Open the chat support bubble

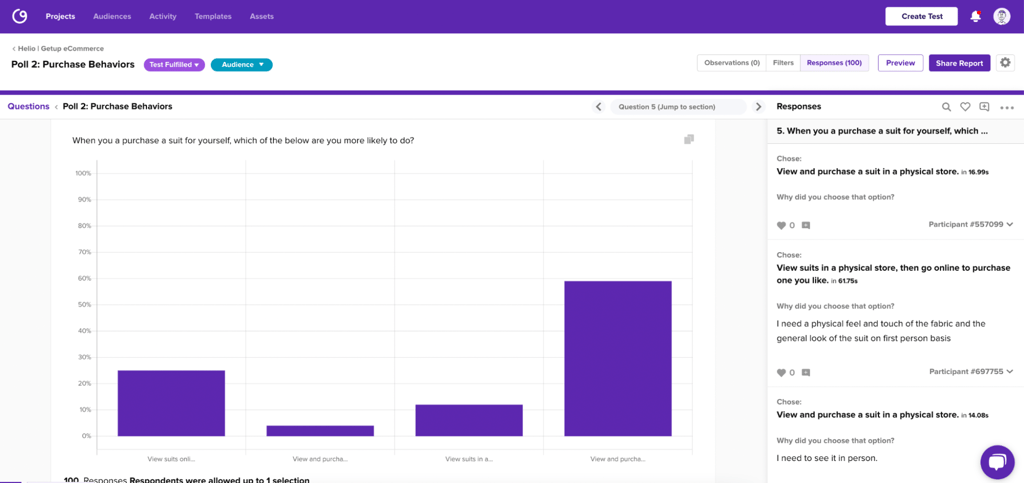[x=997, y=462]
